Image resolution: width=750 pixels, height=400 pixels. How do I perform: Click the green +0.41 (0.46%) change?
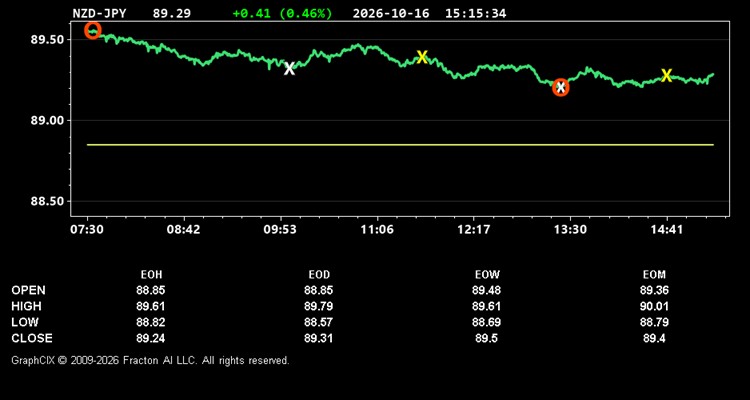click(282, 13)
